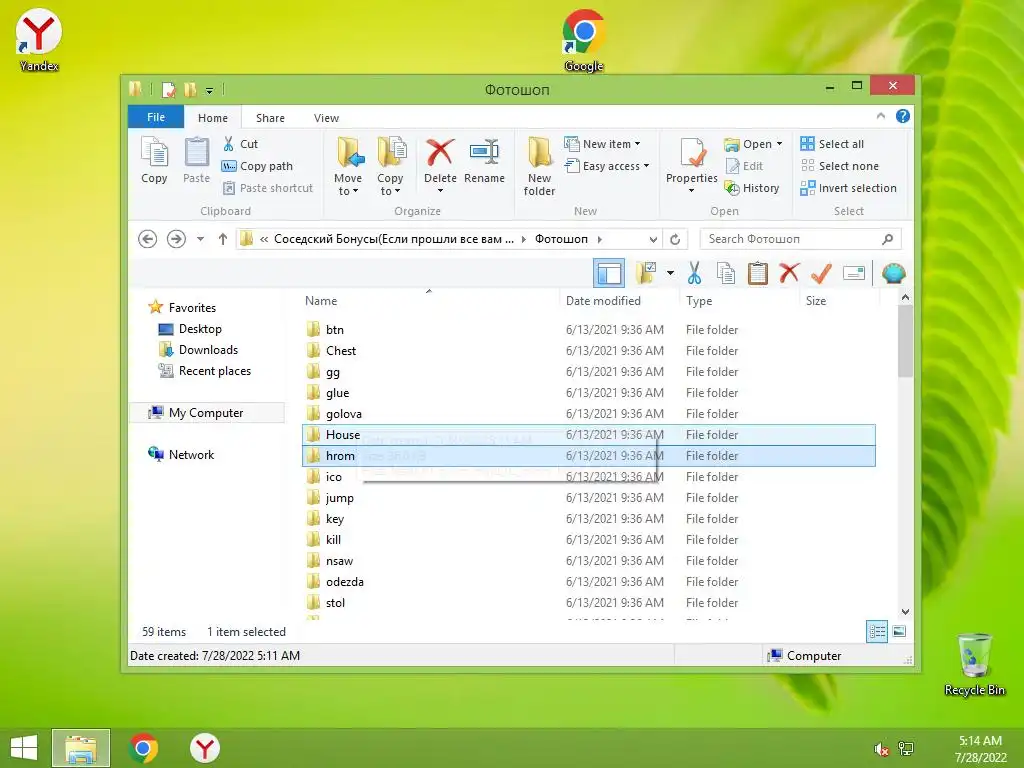
Task: Expand the address bar history dropdown
Action: 652,239
